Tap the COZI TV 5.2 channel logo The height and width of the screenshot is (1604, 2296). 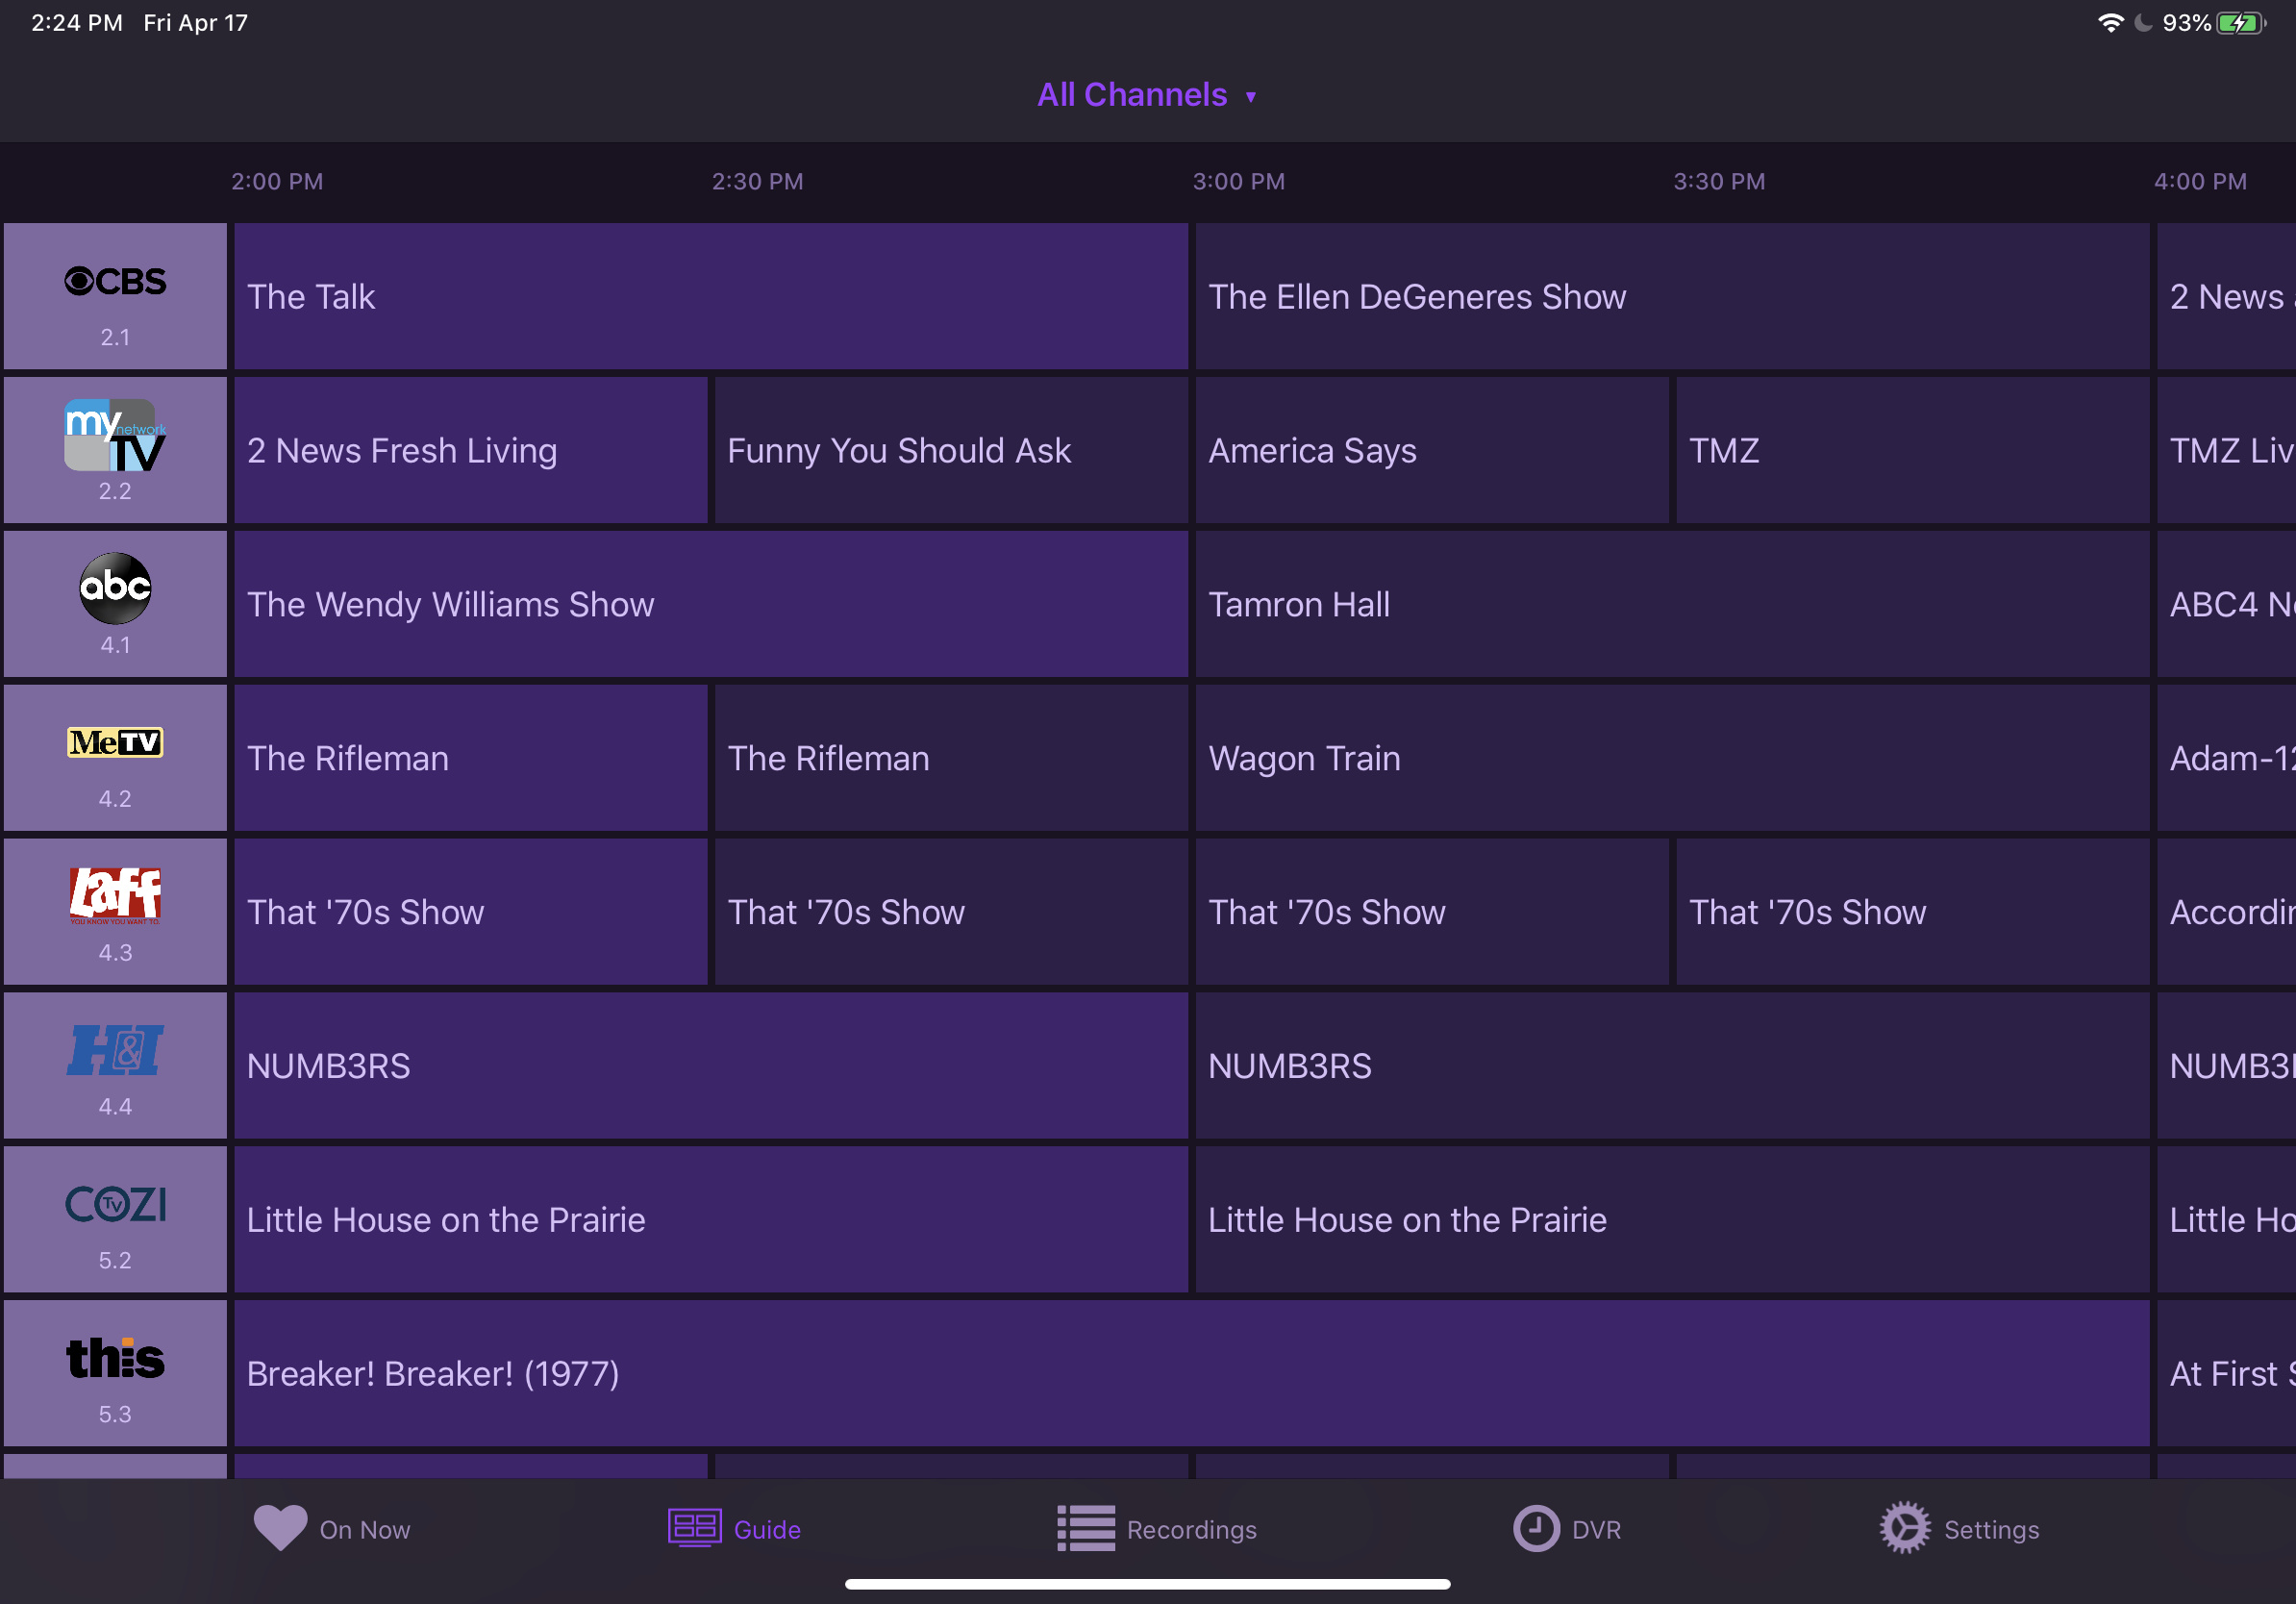point(115,1204)
